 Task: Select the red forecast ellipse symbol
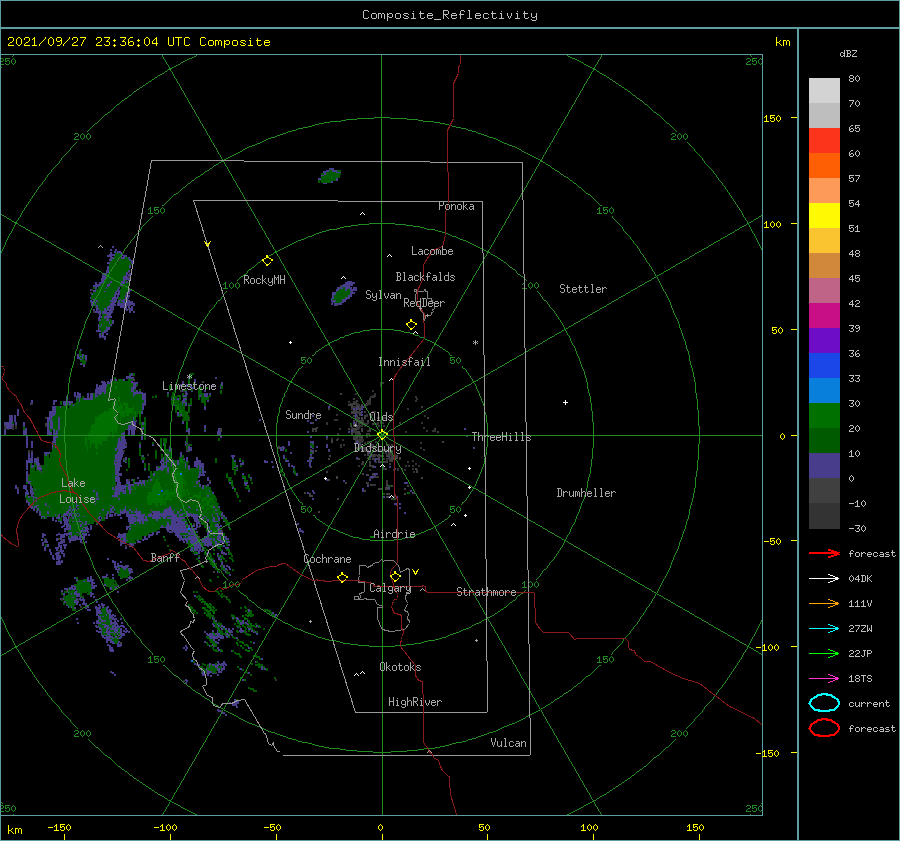(x=824, y=728)
